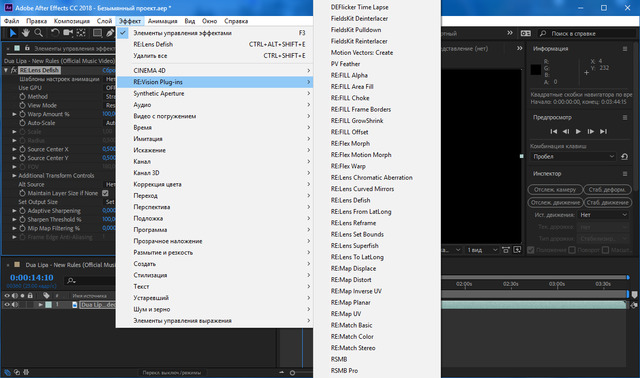This screenshot has height=378, width=640.
Task: Click the timeline zoom slider handle
Action: [292, 373]
